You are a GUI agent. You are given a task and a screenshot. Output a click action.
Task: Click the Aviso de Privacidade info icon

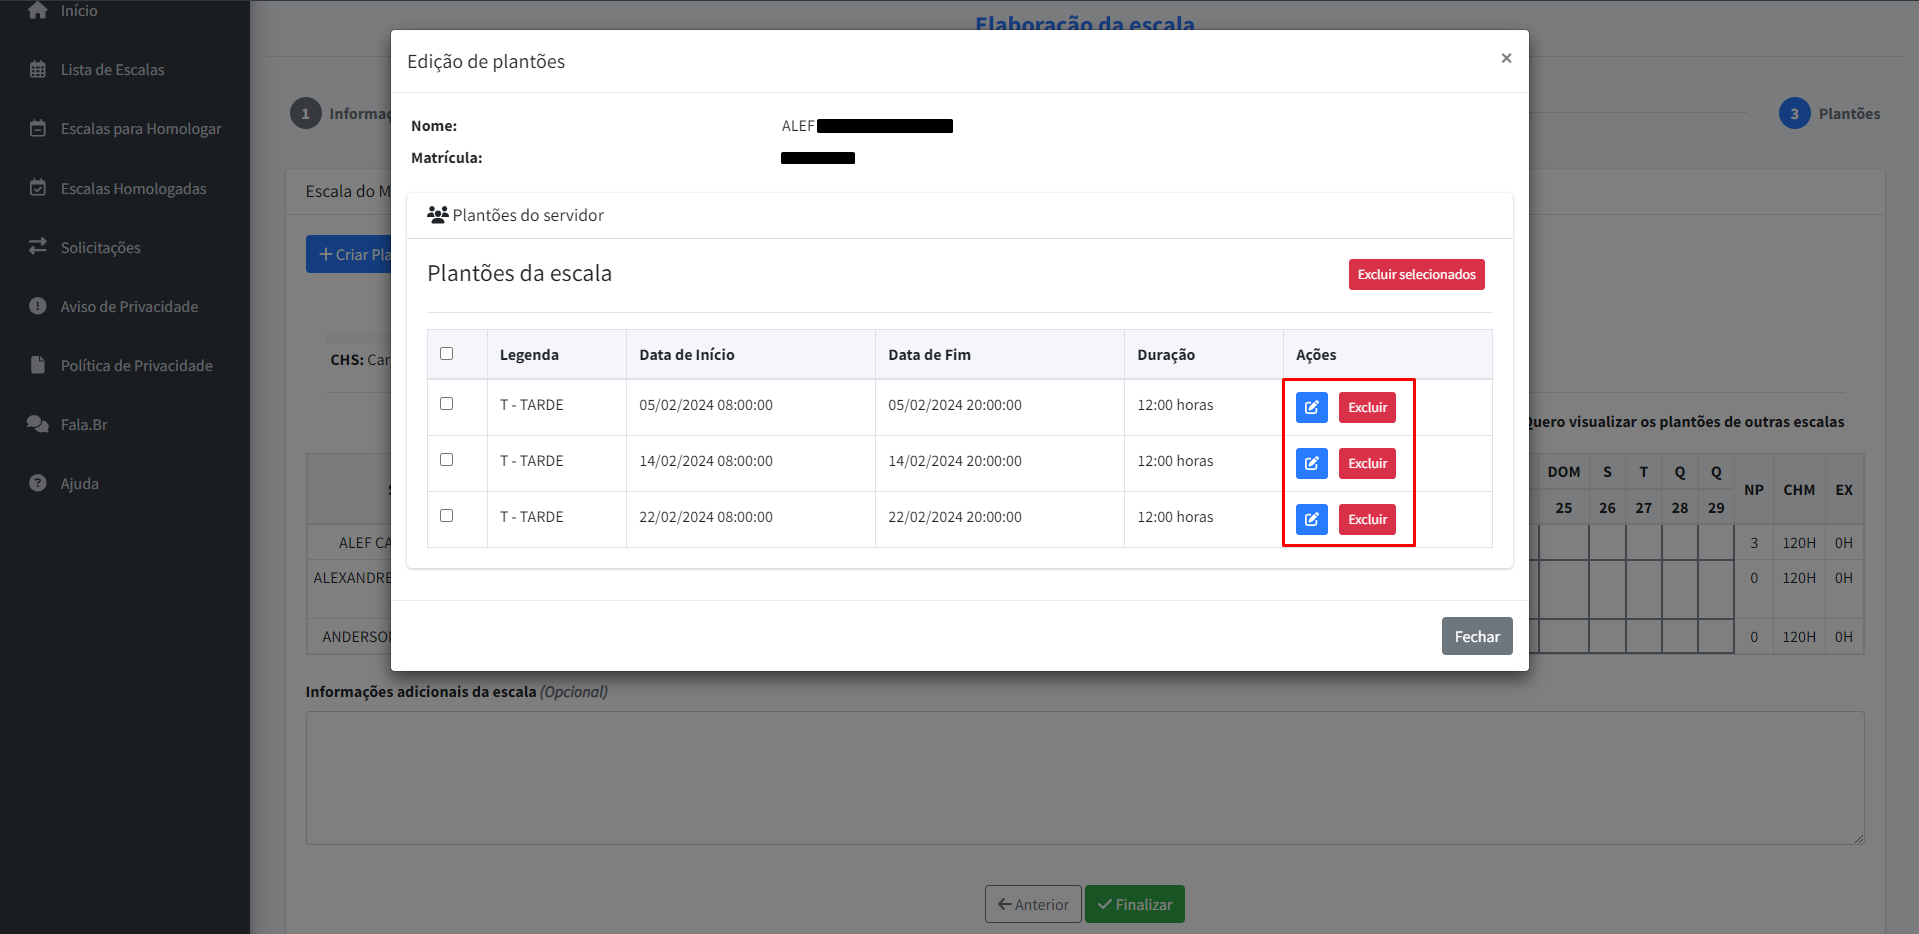click(38, 306)
